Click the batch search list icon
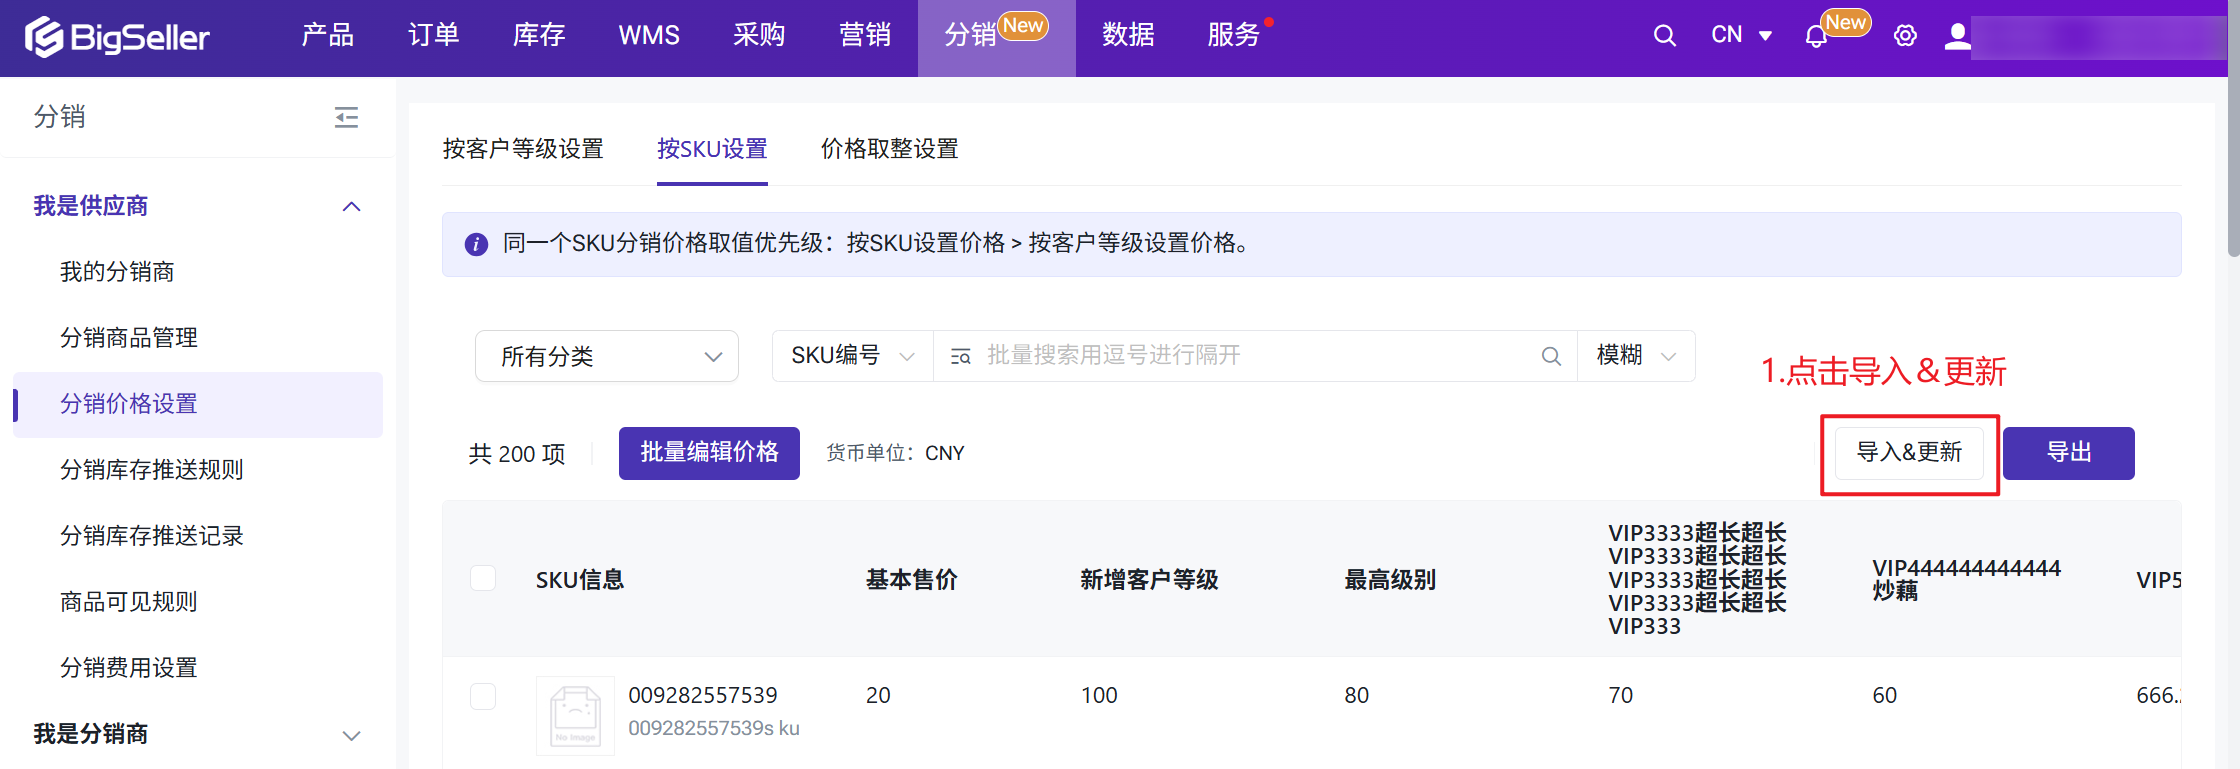Screen dimensions: 2240x769 pyautogui.click(x=960, y=356)
